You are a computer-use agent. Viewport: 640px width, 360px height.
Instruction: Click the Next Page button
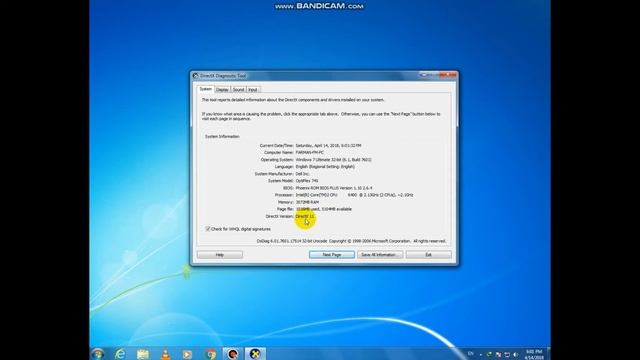click(332, 255)
